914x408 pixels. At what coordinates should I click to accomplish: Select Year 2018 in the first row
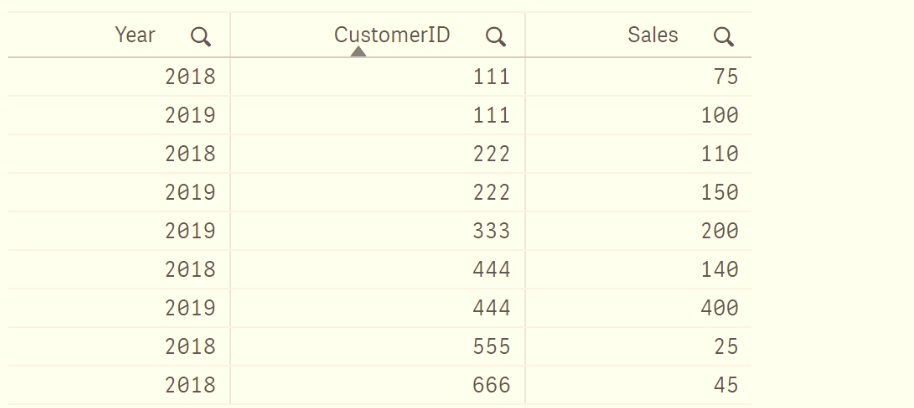pyautogui.click(x=190, y=77)
